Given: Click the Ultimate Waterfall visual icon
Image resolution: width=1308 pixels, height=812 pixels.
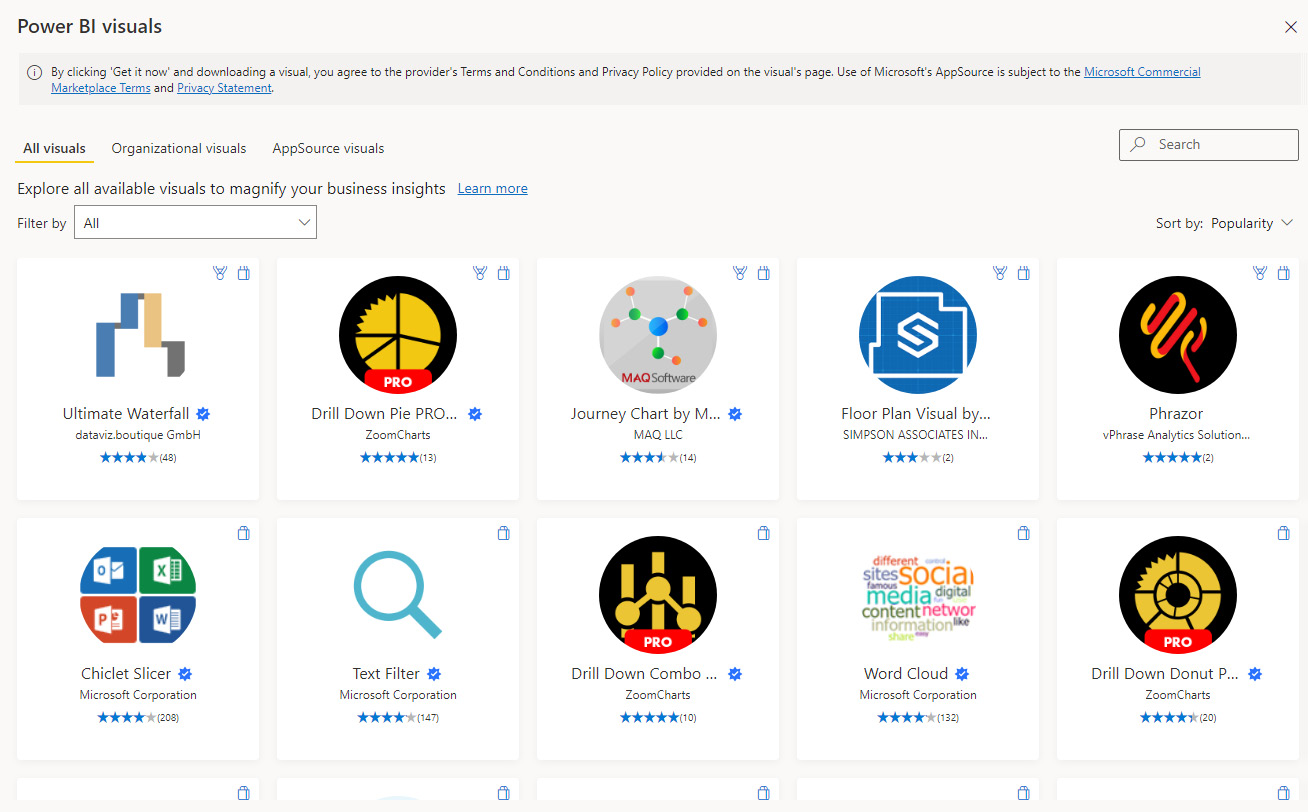Looking at the screenshot, I should click(138, 335).
